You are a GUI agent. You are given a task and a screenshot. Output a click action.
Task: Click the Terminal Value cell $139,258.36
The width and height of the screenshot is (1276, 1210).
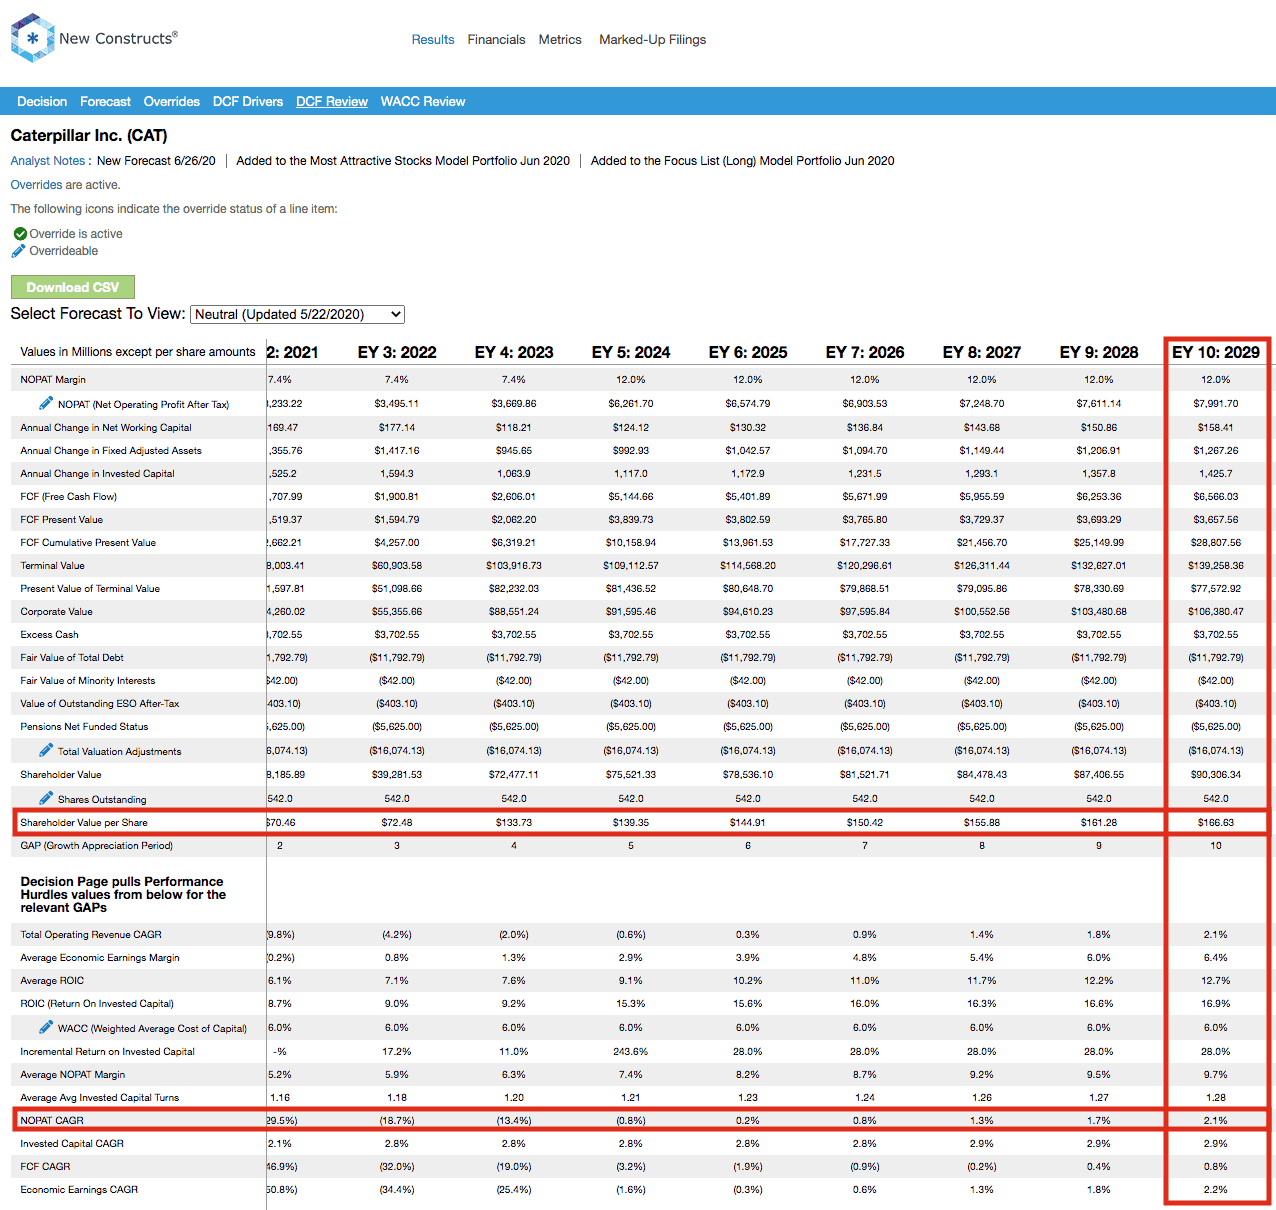click(1216, 566)
